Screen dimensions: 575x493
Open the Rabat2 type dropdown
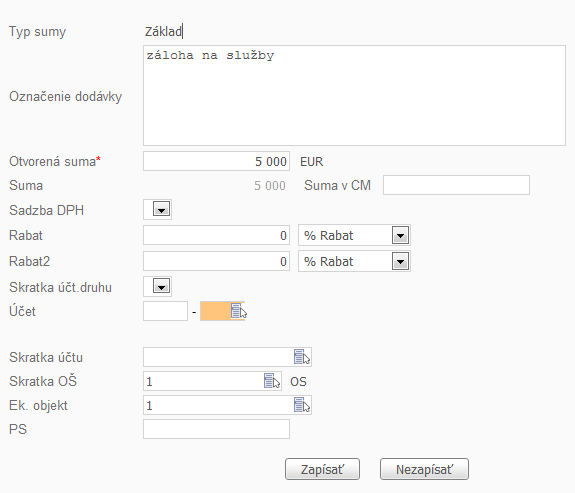coord(400,262)
